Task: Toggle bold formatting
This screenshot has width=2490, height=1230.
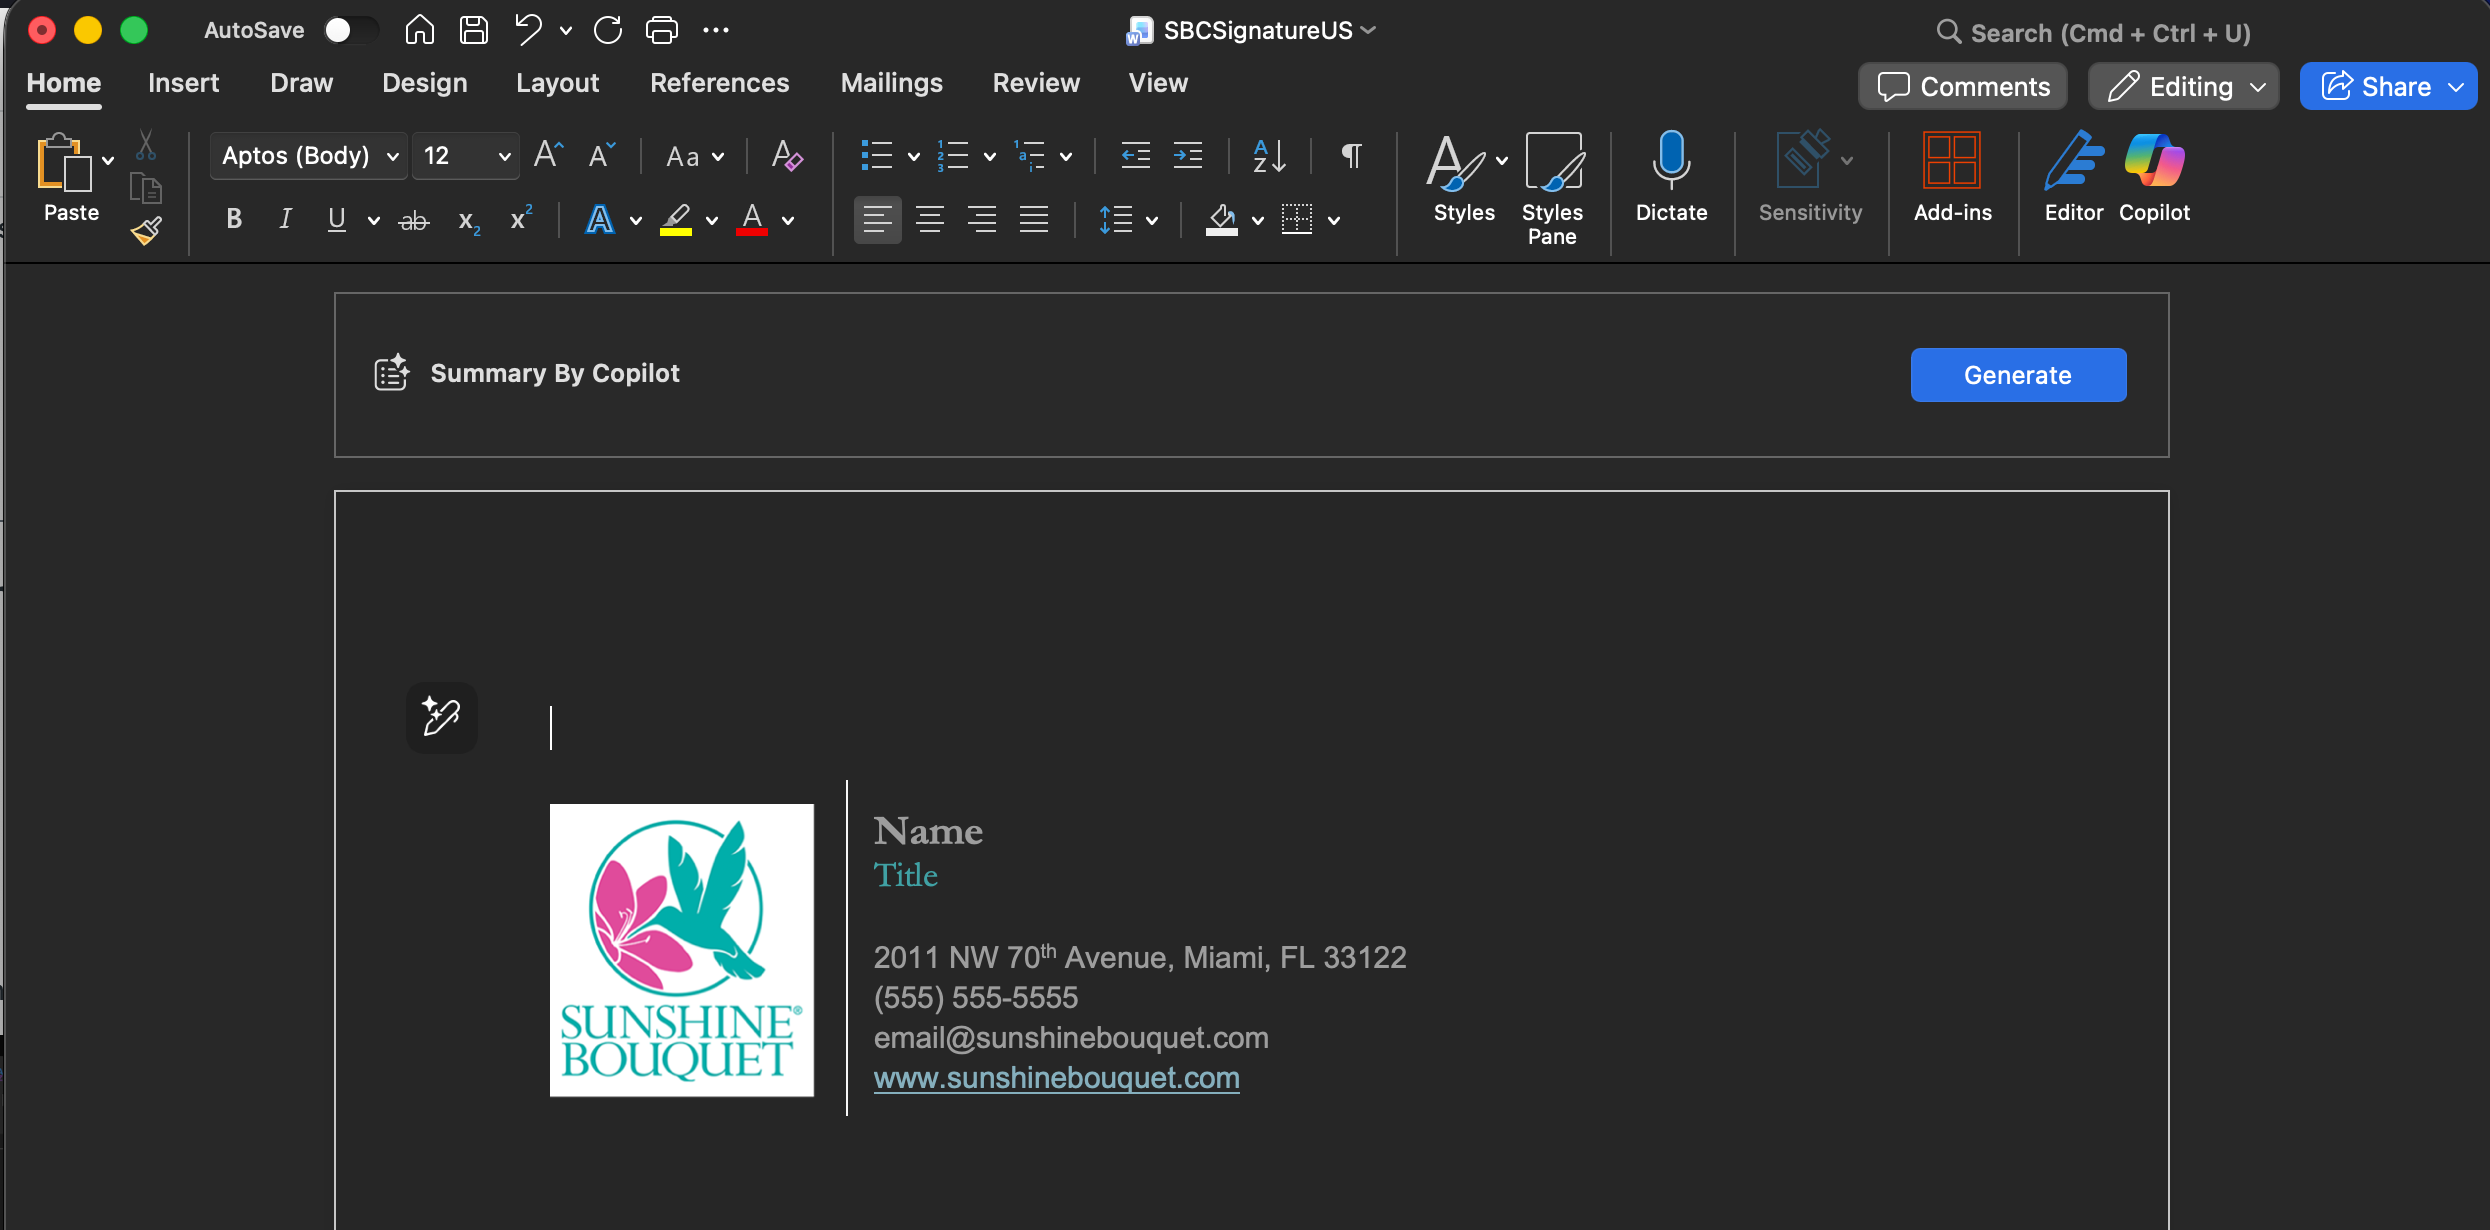Action: tap(233, 219)
